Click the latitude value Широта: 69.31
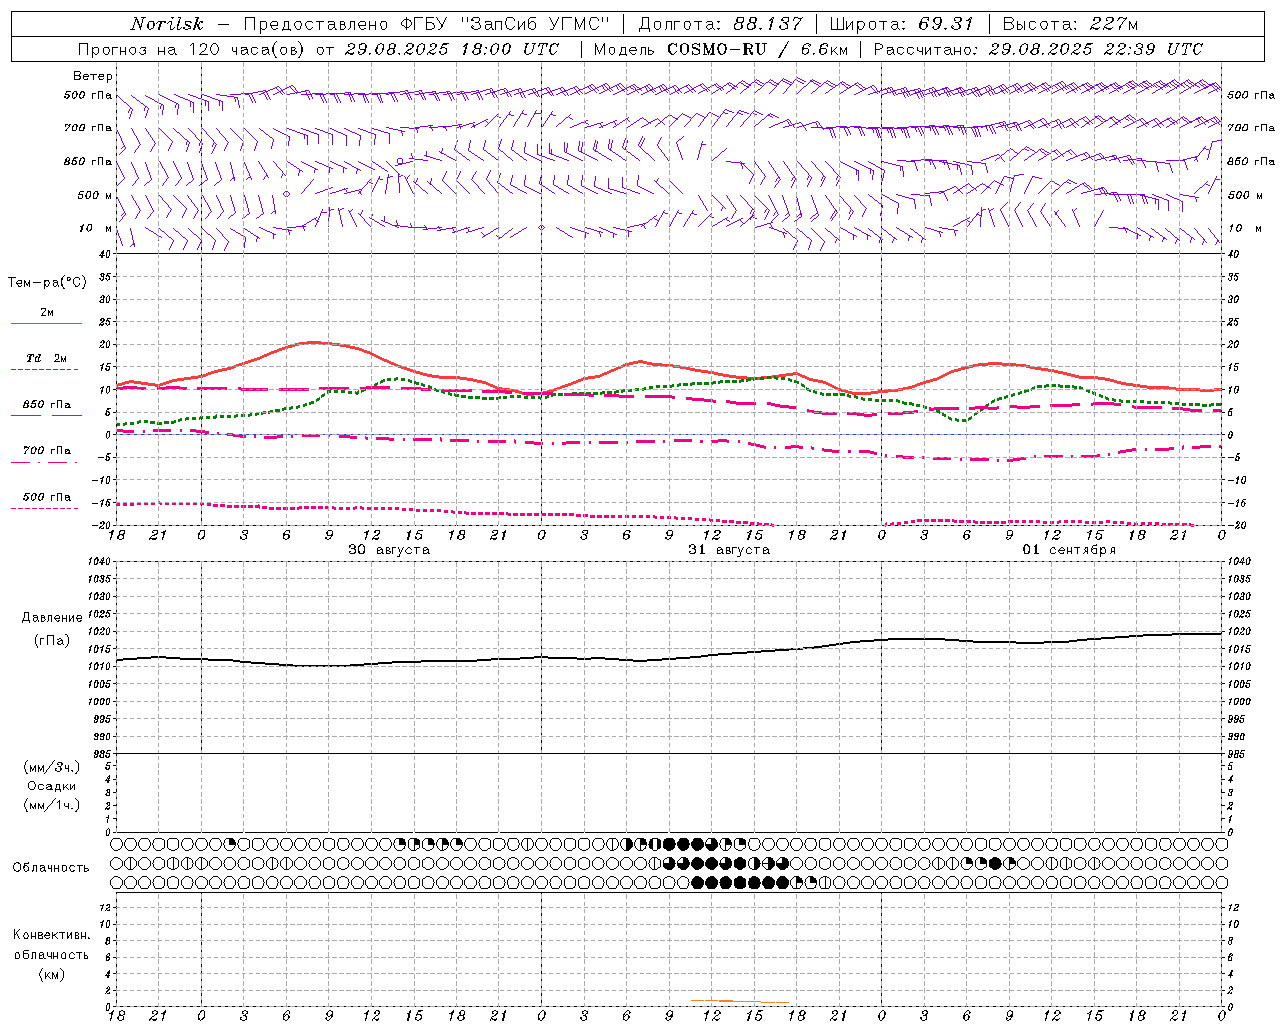The image size is (1280, 1024). click(x=901, y=24)
